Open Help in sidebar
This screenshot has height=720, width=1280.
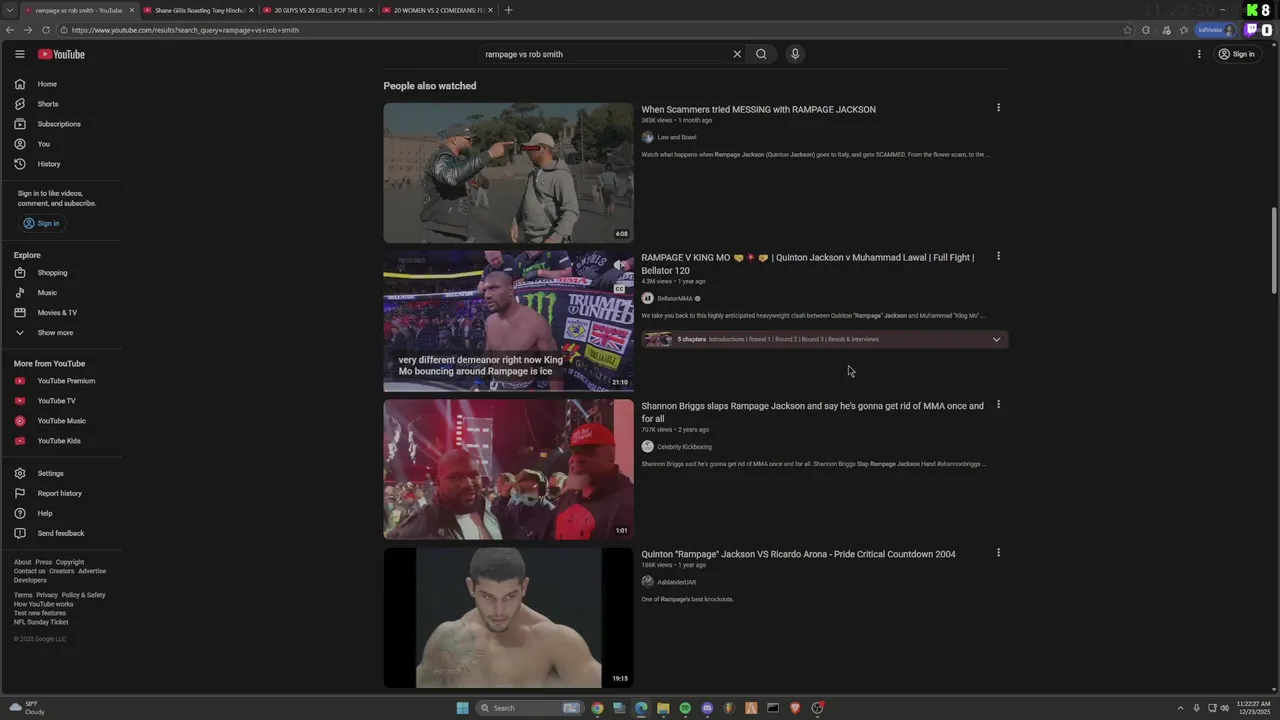pos(45,513)
